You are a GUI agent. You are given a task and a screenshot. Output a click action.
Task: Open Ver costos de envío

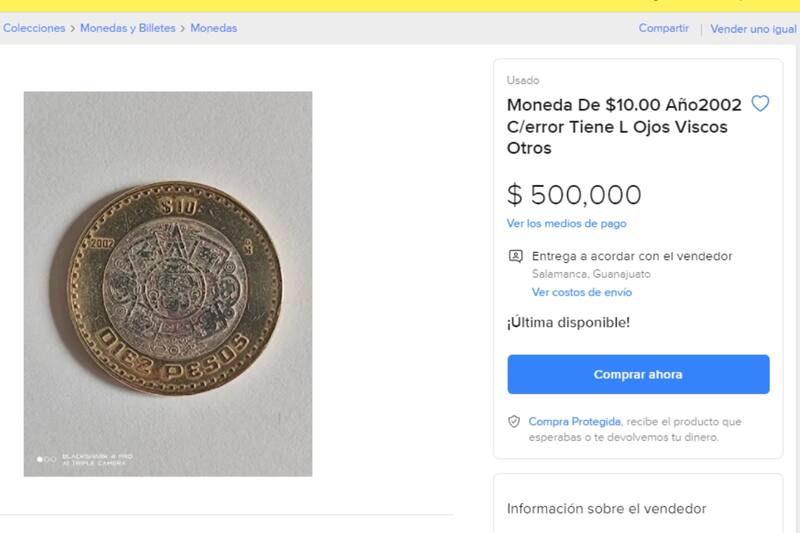point(582,292)
